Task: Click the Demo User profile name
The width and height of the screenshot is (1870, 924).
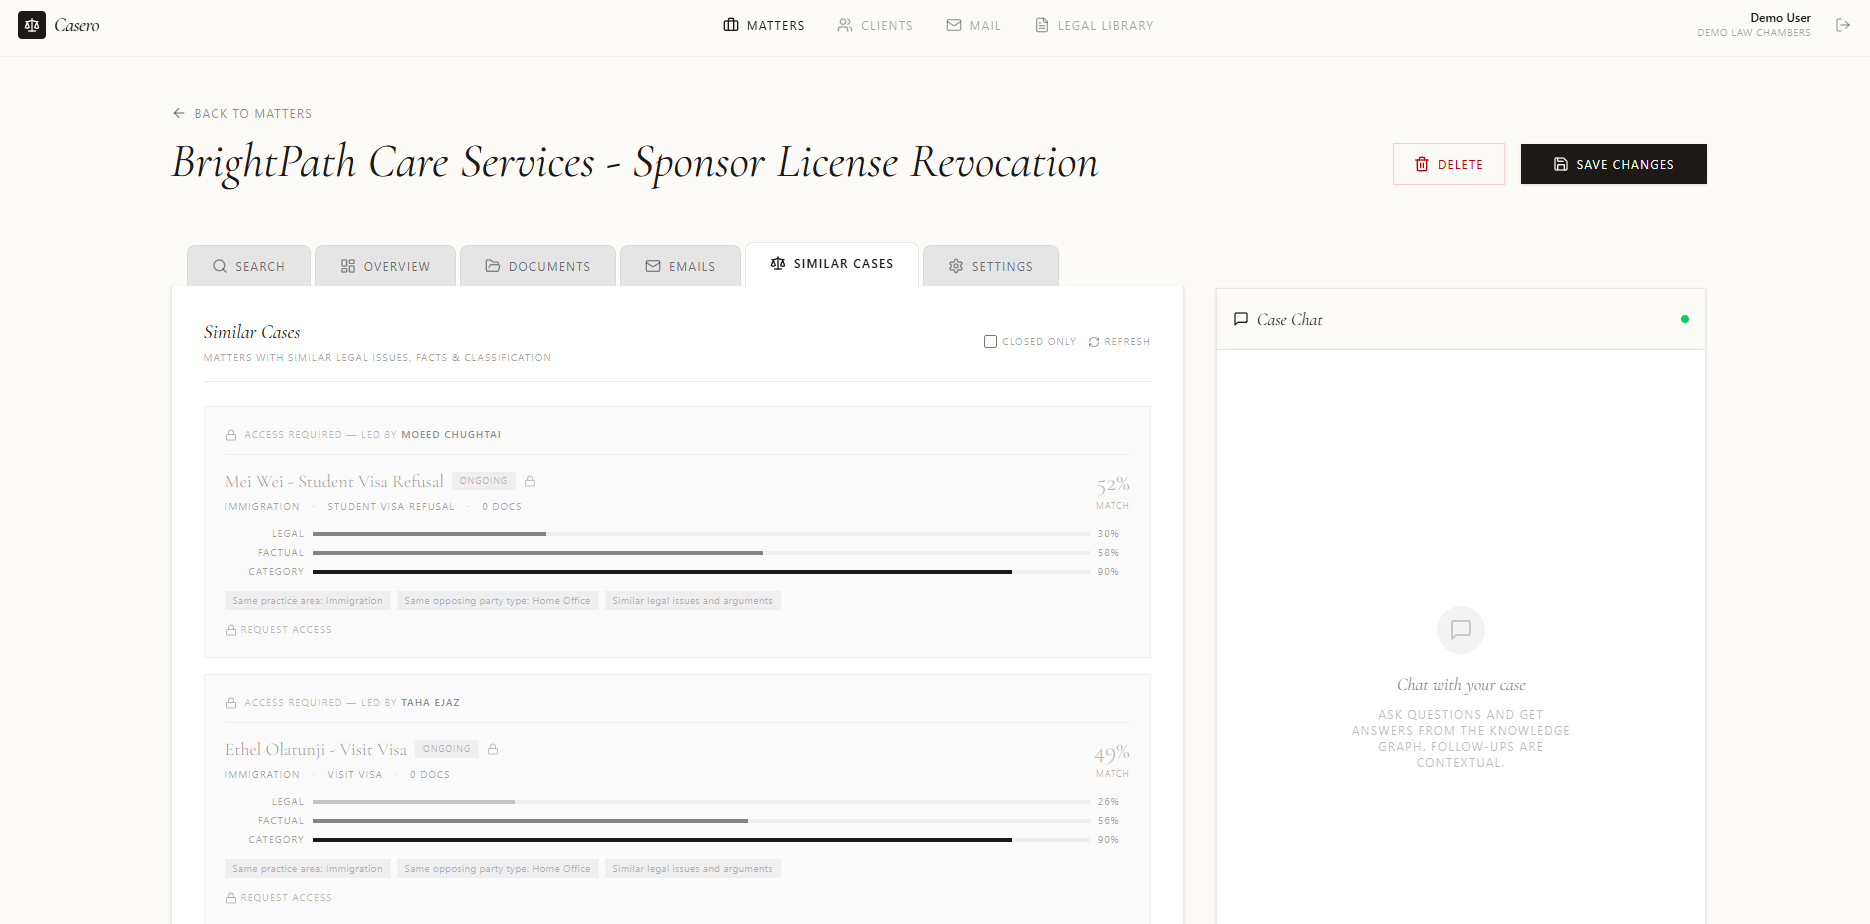Action: 1780,18
